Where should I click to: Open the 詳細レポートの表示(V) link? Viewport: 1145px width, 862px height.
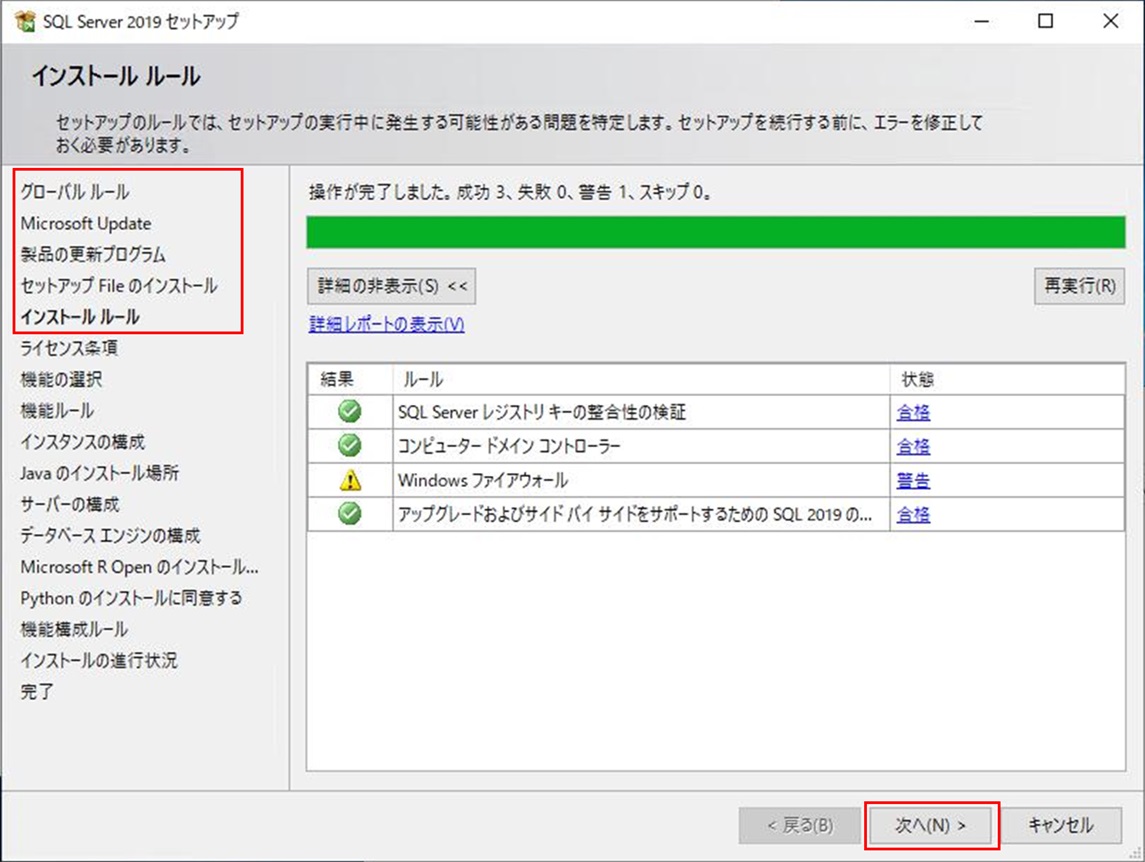386,324
